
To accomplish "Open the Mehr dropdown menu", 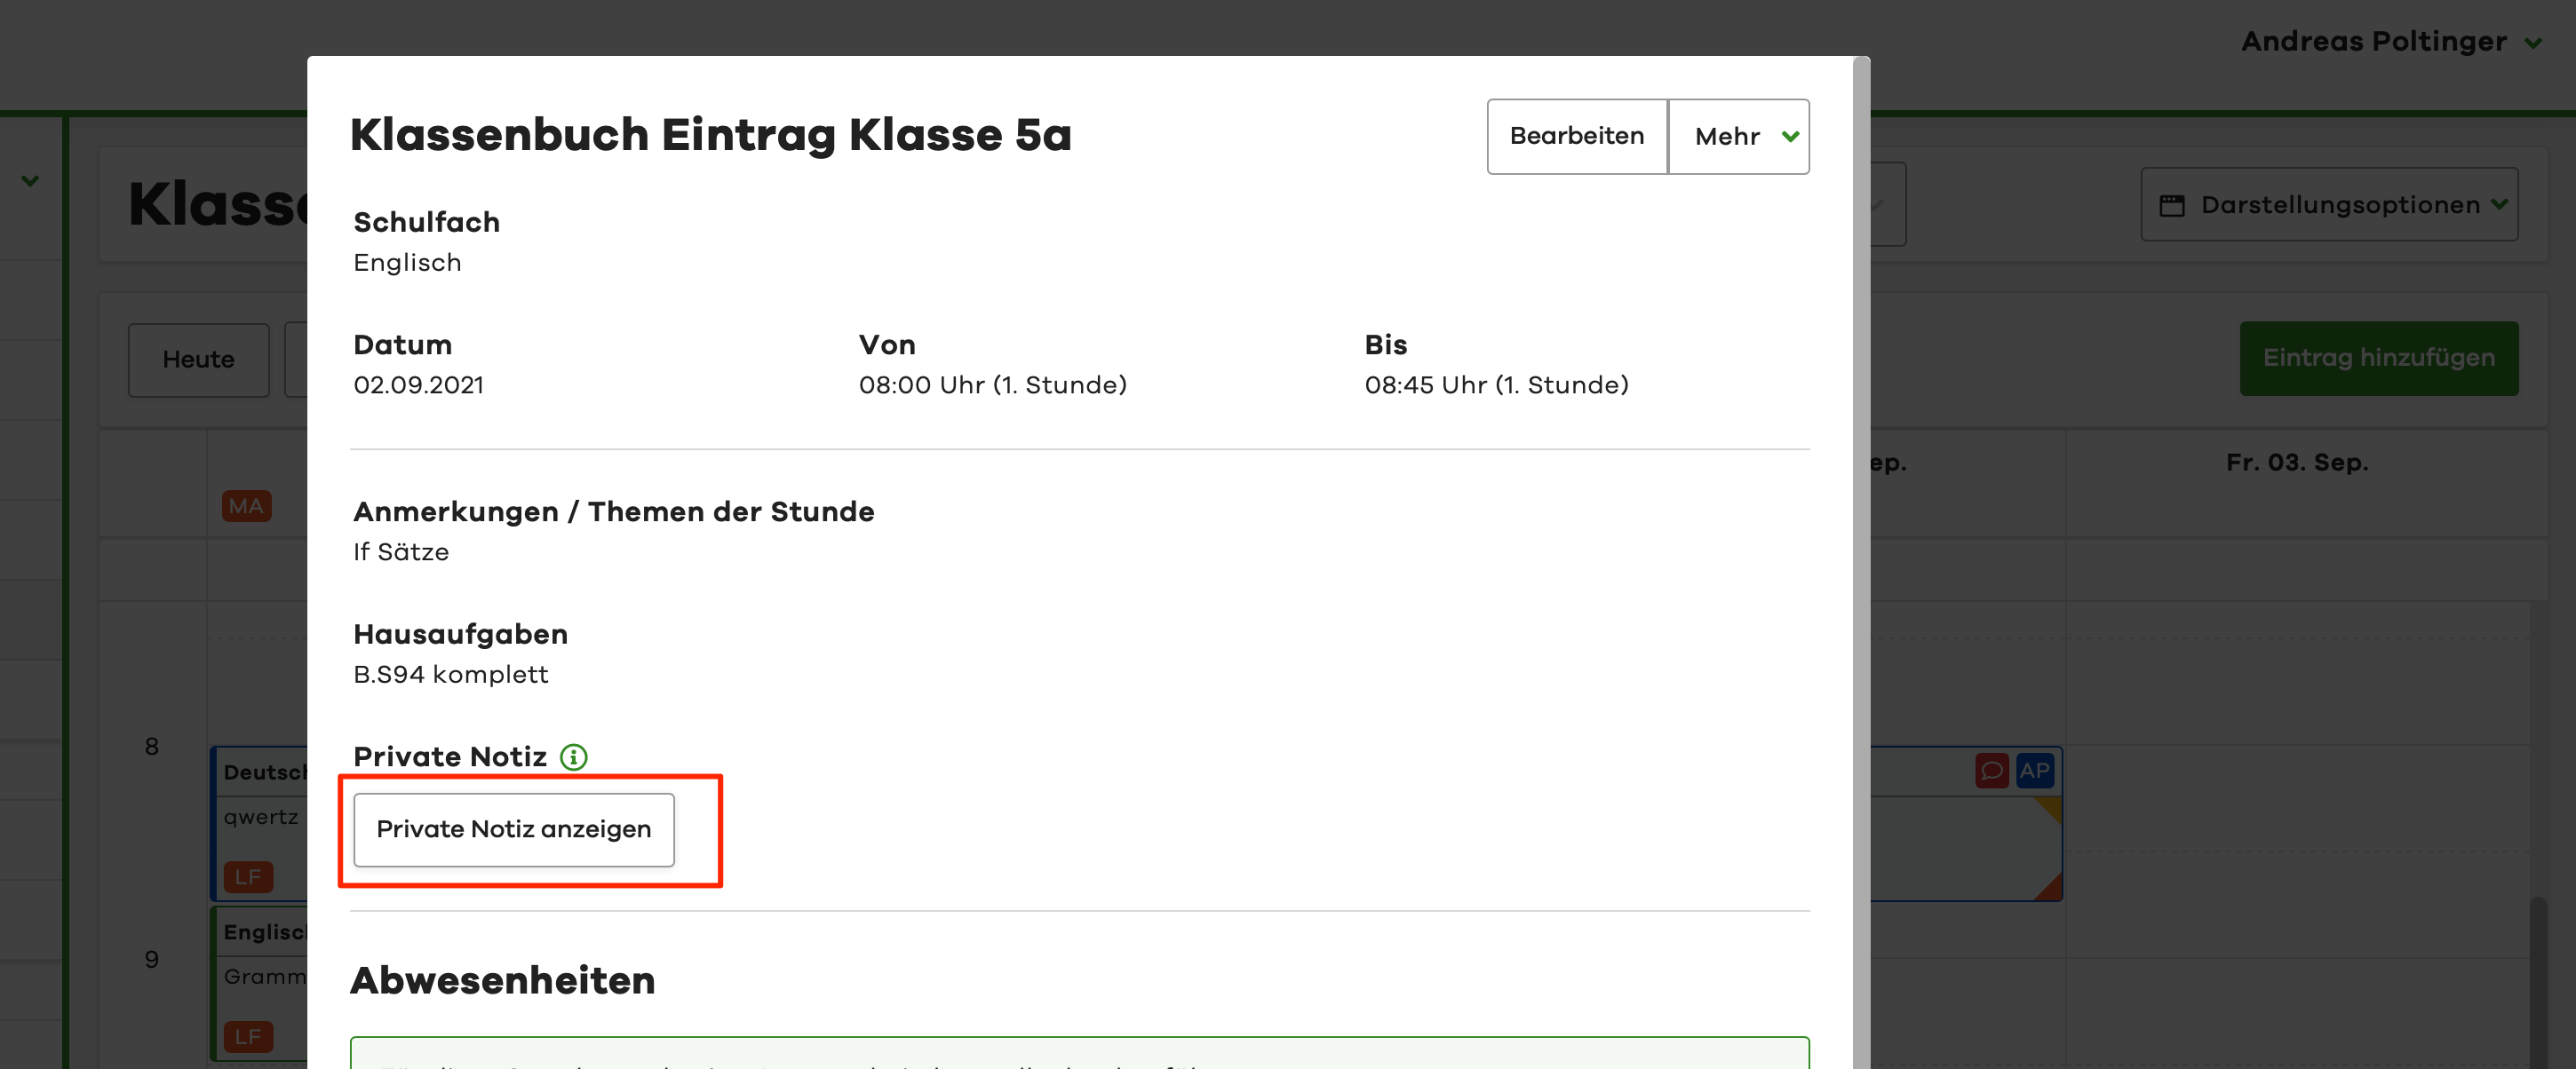I will (1738, 137).
